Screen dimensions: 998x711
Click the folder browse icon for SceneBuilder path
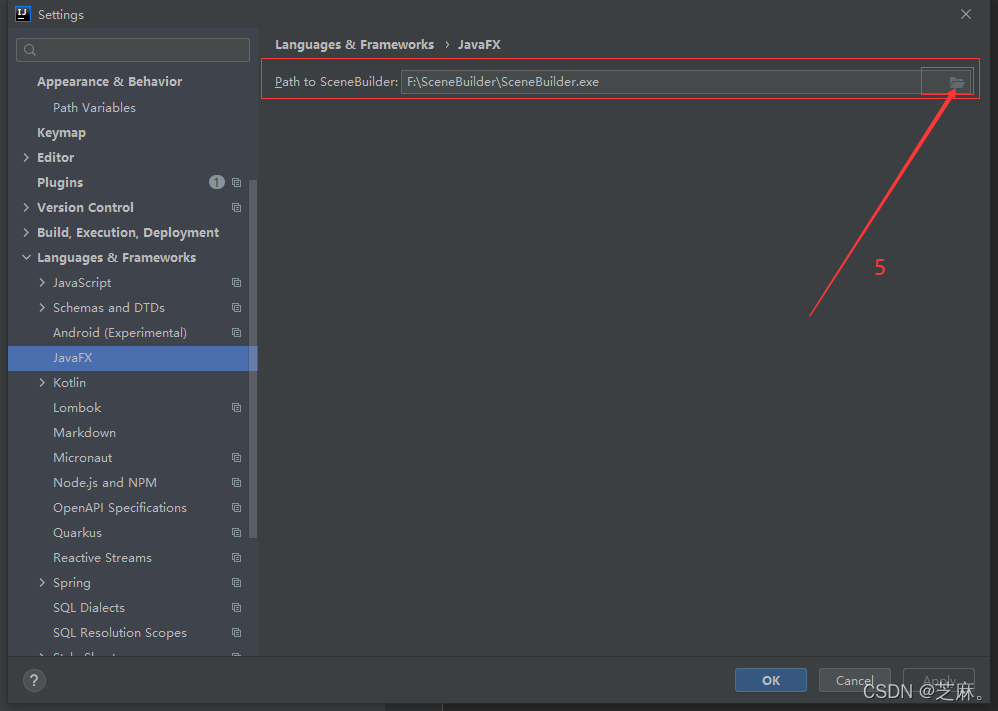[x=956, y=82]
